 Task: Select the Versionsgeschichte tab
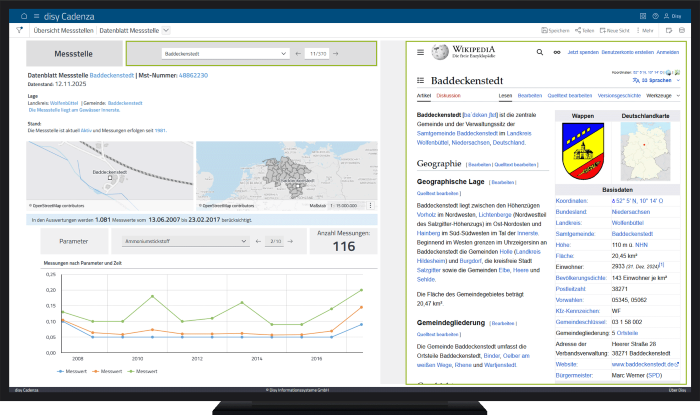click(619, 95)
